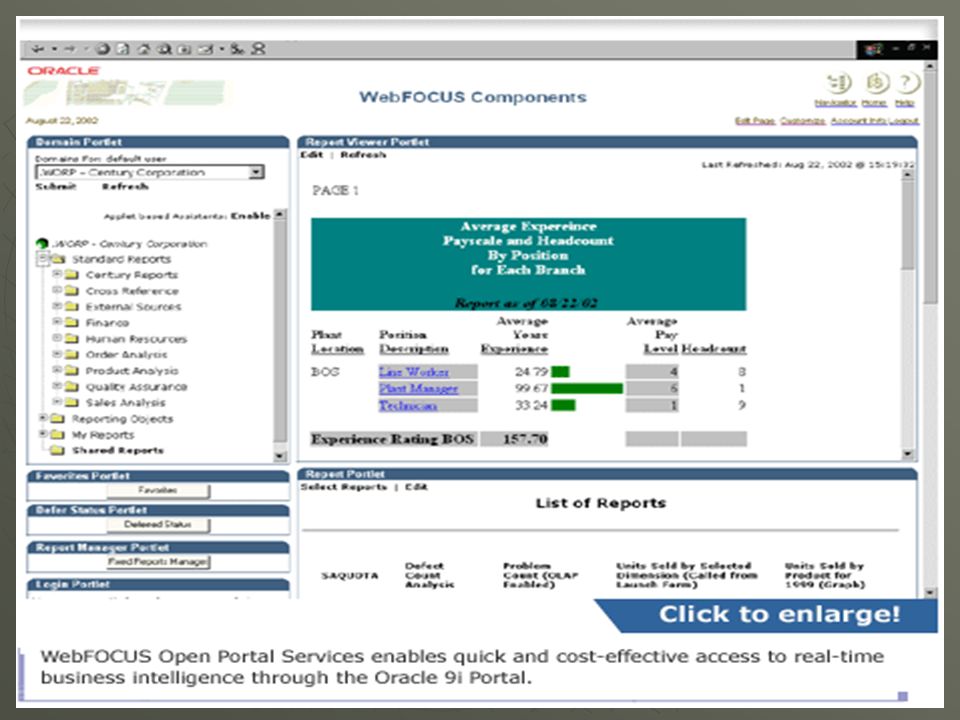
Task: Click the browser Stop icon
Action: coord(103,49)
